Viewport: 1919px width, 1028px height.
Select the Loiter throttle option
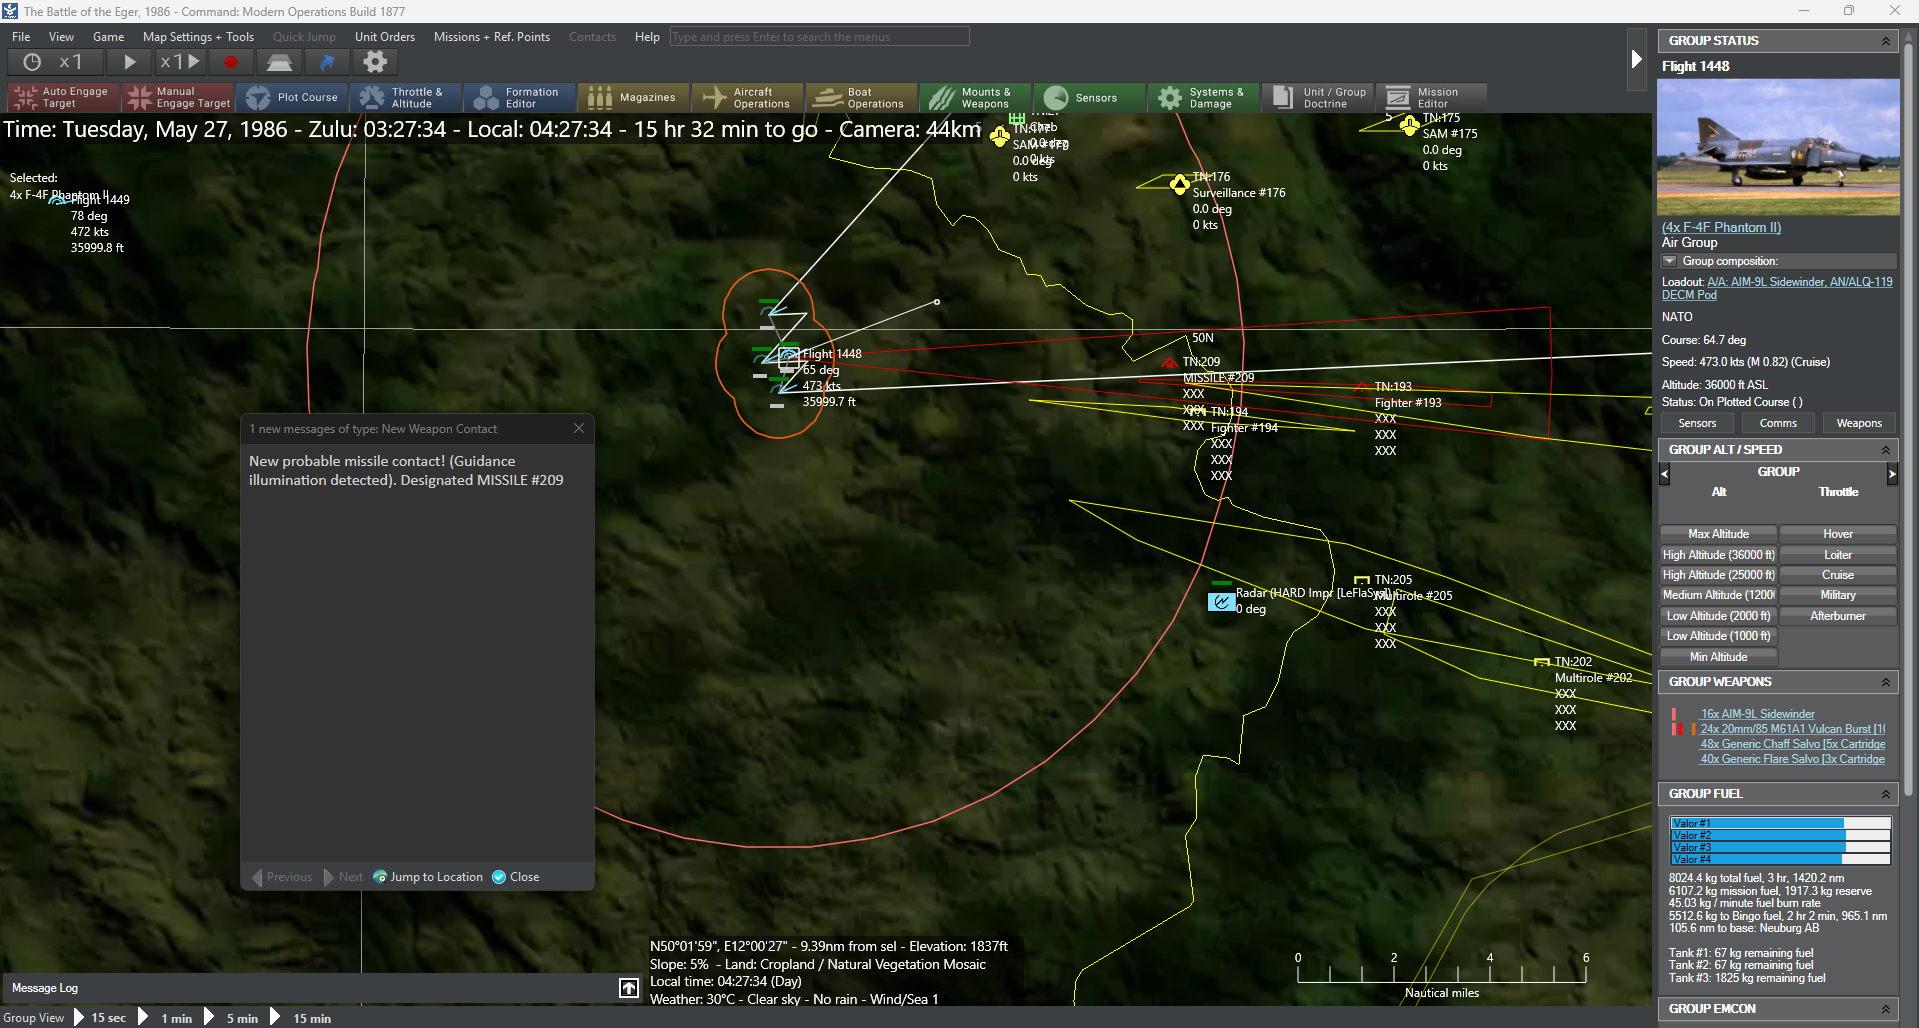click(1837, 555)
